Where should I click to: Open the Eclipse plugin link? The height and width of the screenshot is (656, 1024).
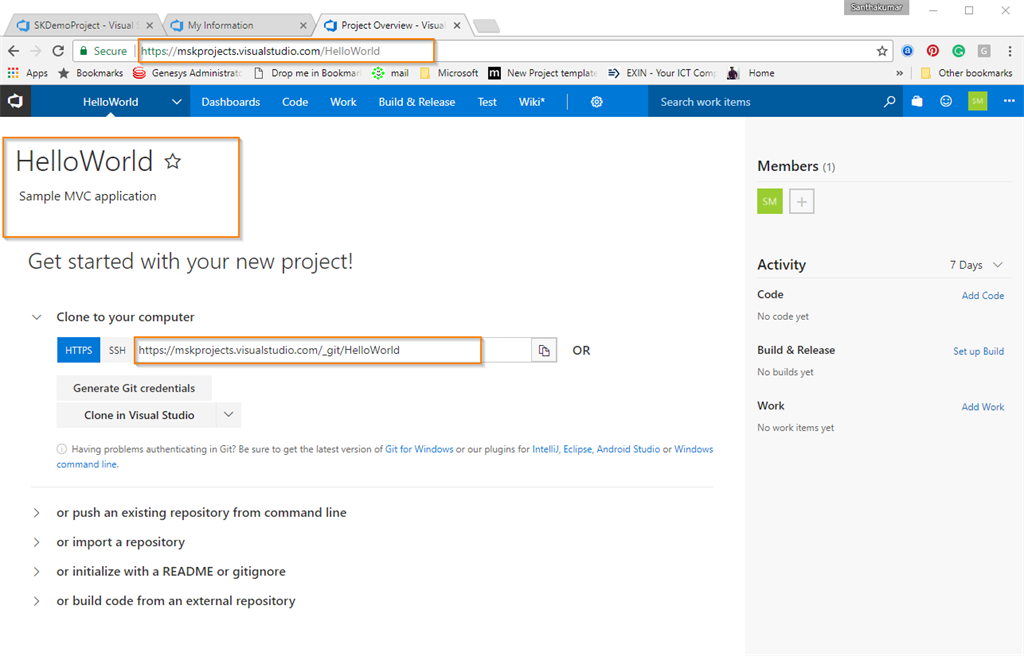(x=577, y=449)
